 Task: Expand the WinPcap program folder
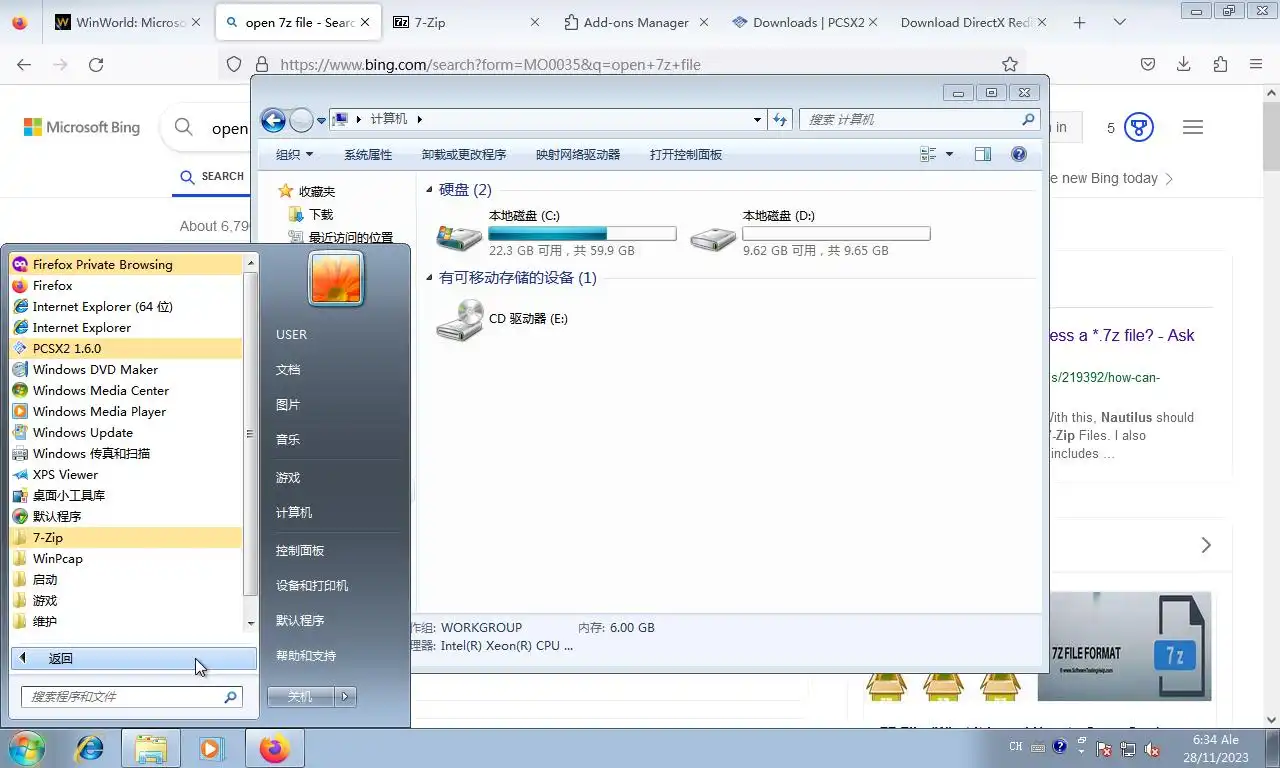coord(126,558)
